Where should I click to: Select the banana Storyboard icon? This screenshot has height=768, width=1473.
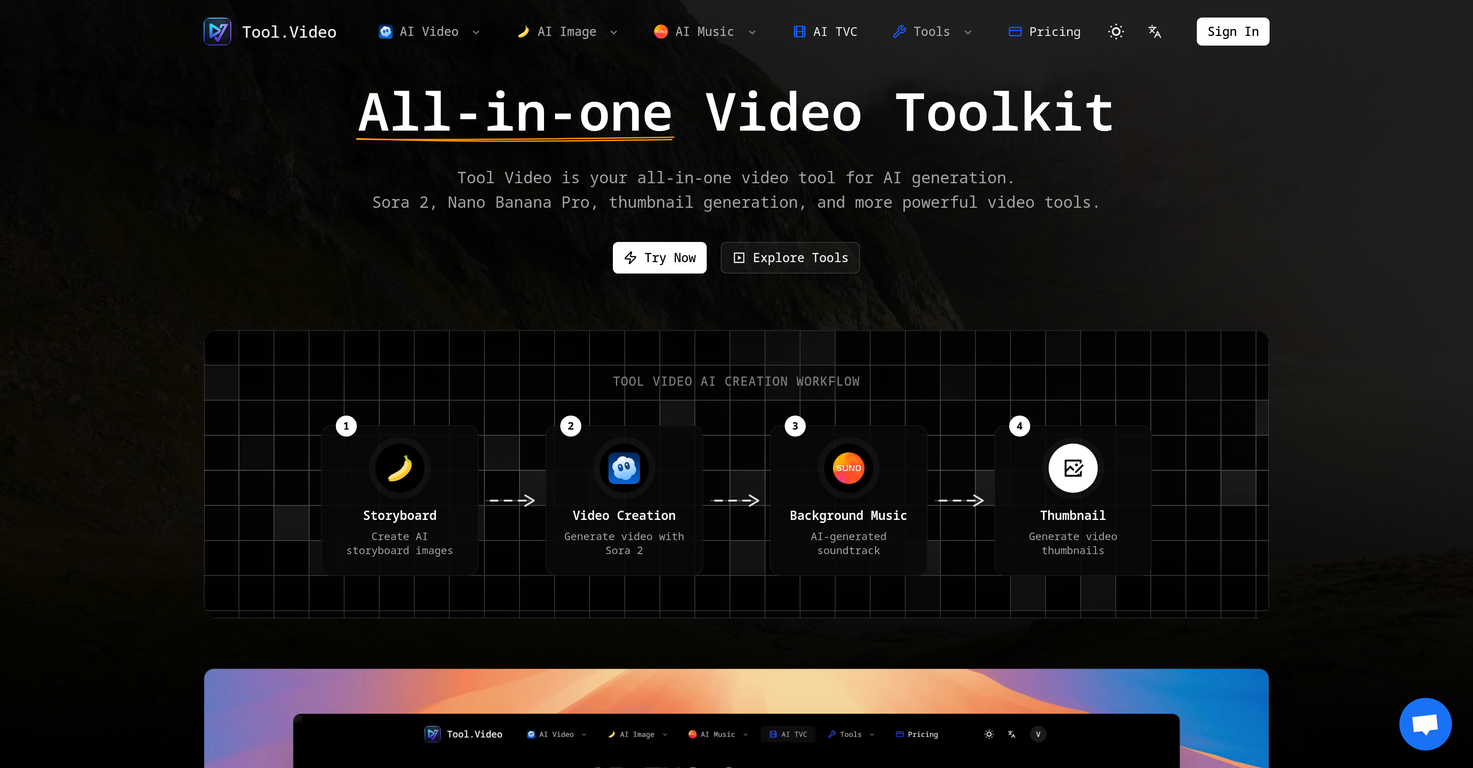click(x=399, y=468)
